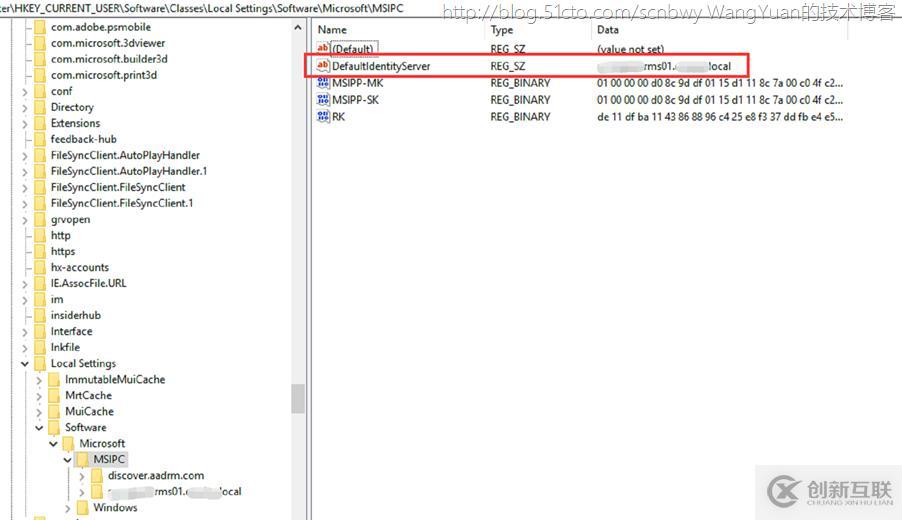Select the rms01 server key under MSIPC
The image size is (902, 520).
tap(174, 492)
